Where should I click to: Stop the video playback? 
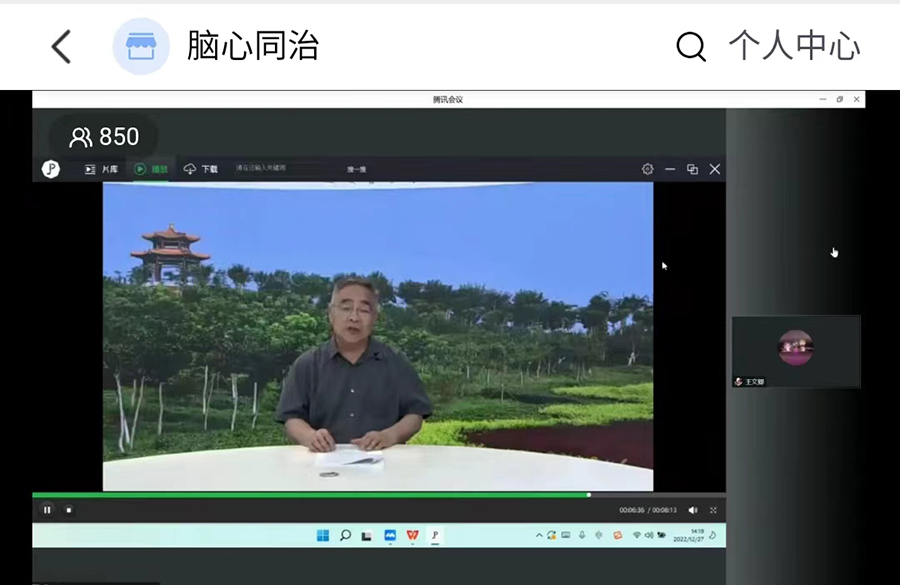[x=69, y=509]
